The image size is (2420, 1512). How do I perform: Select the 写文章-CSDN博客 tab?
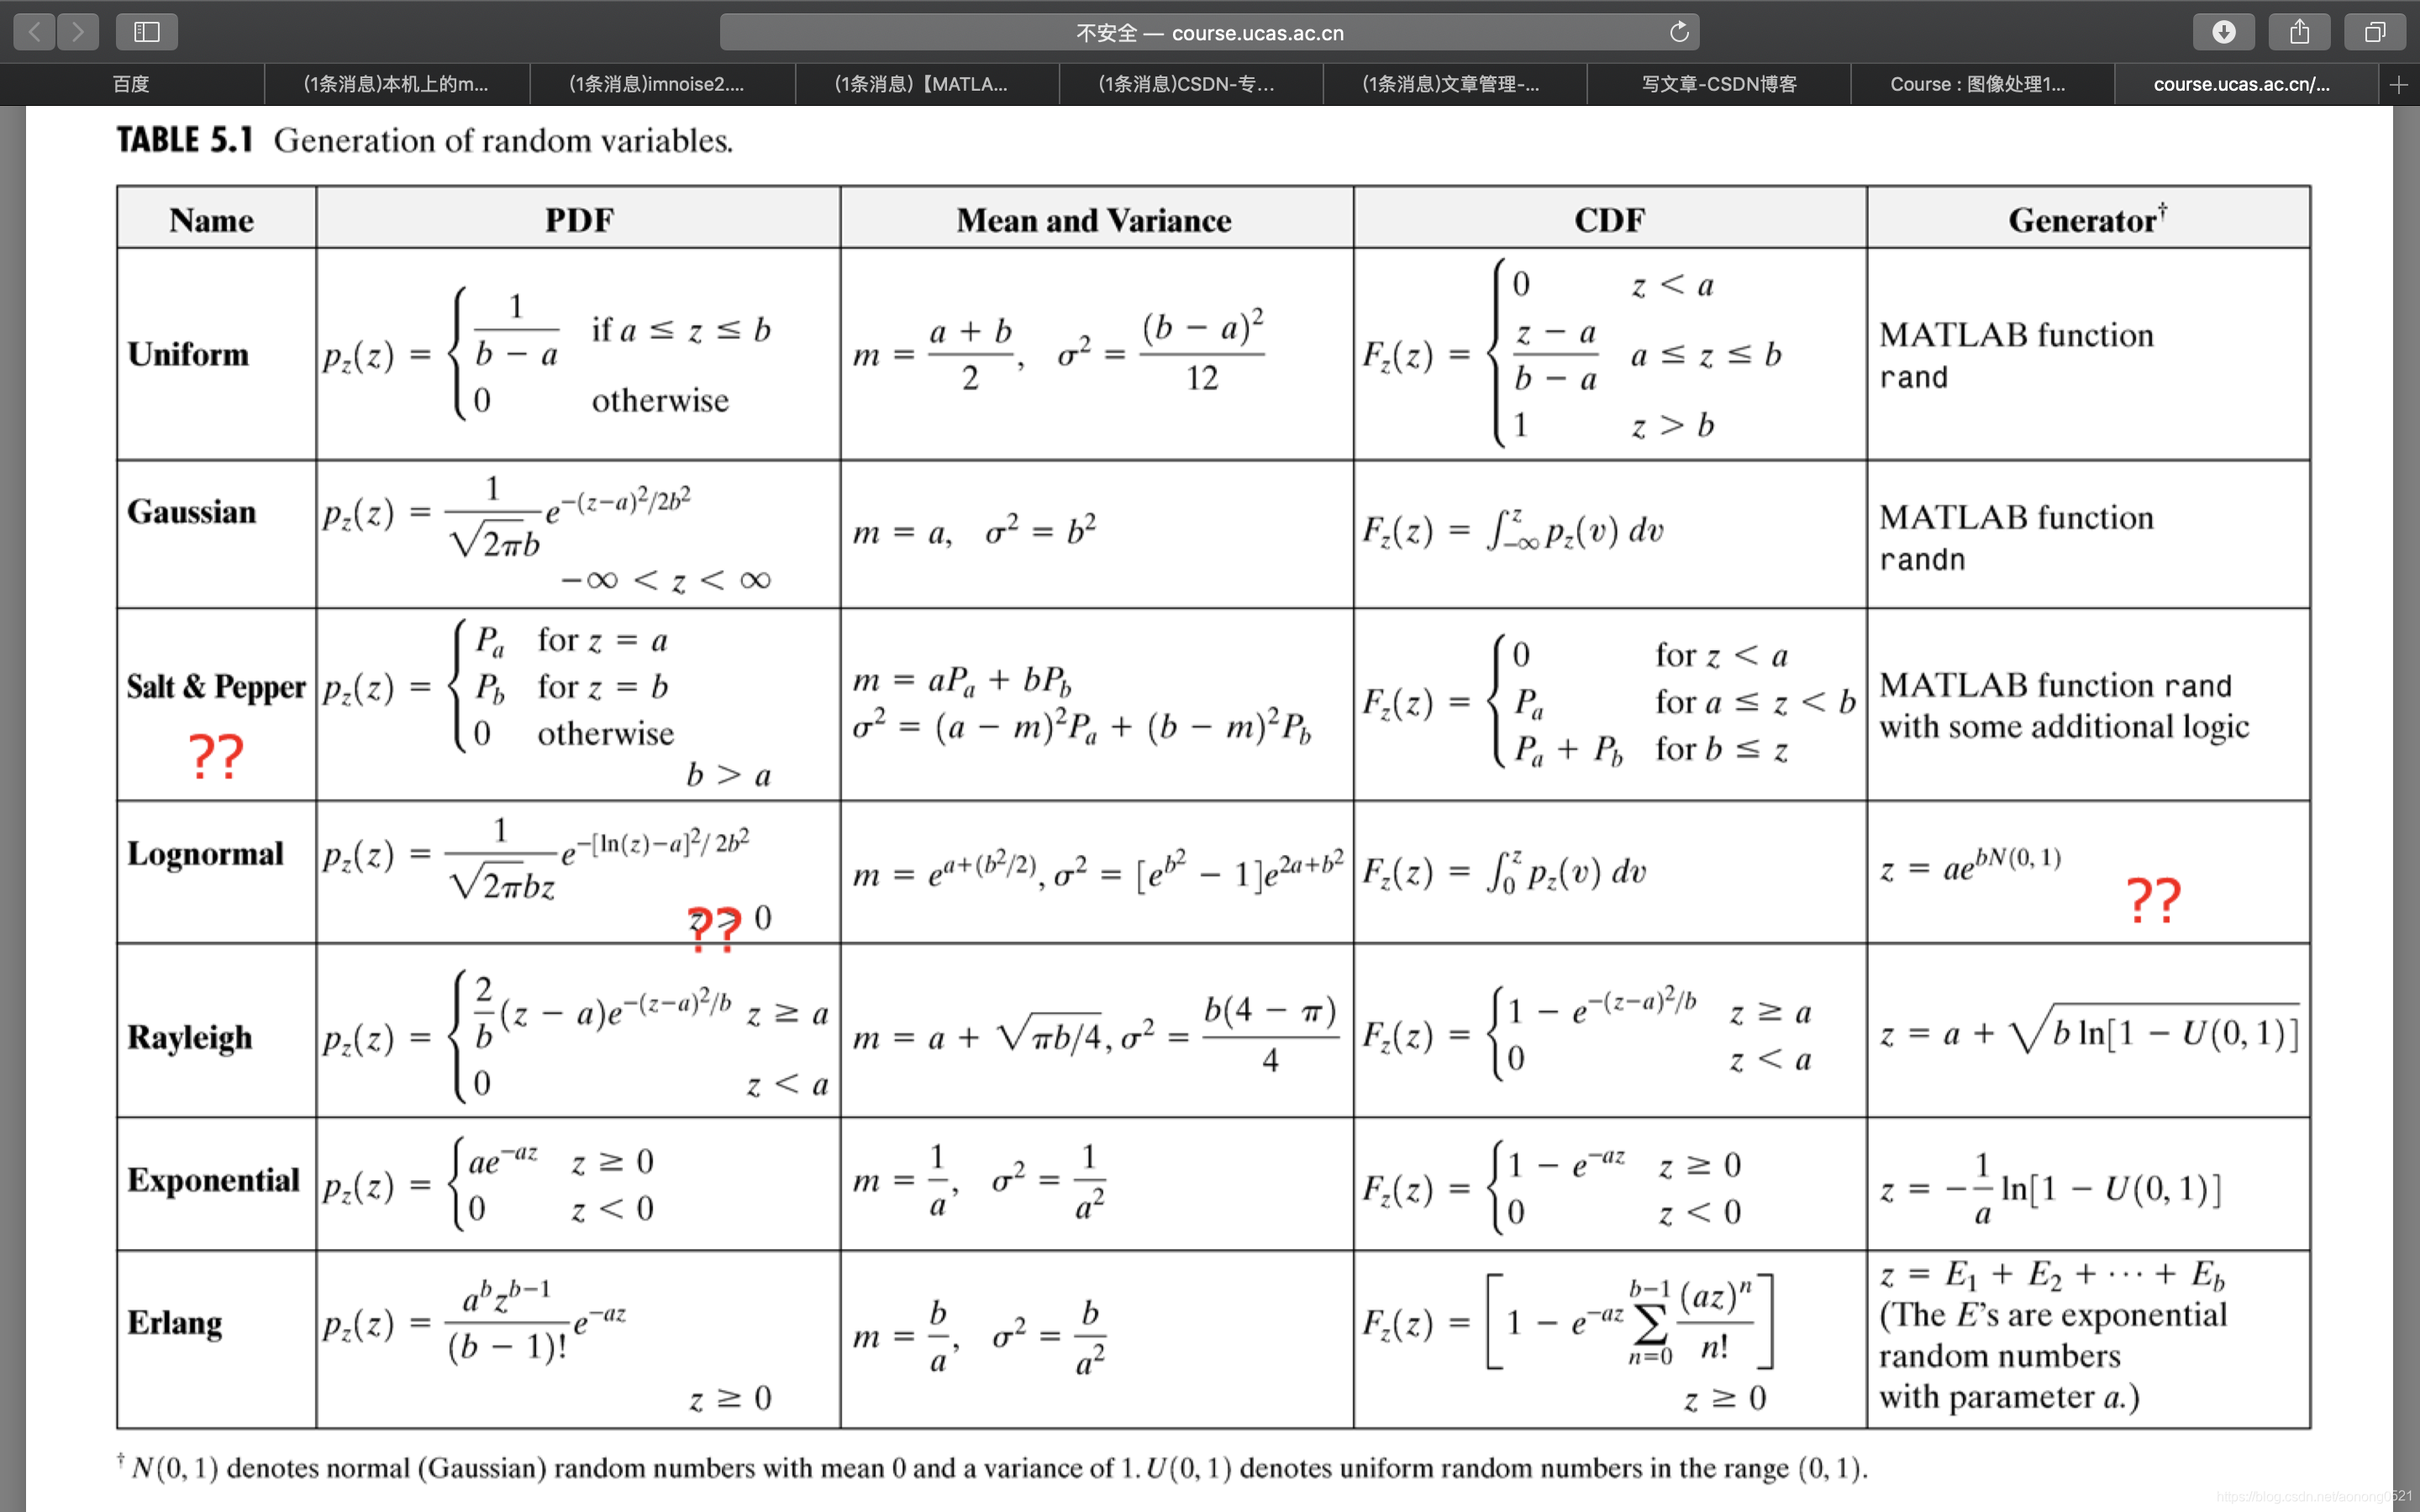click(1718, 85)
